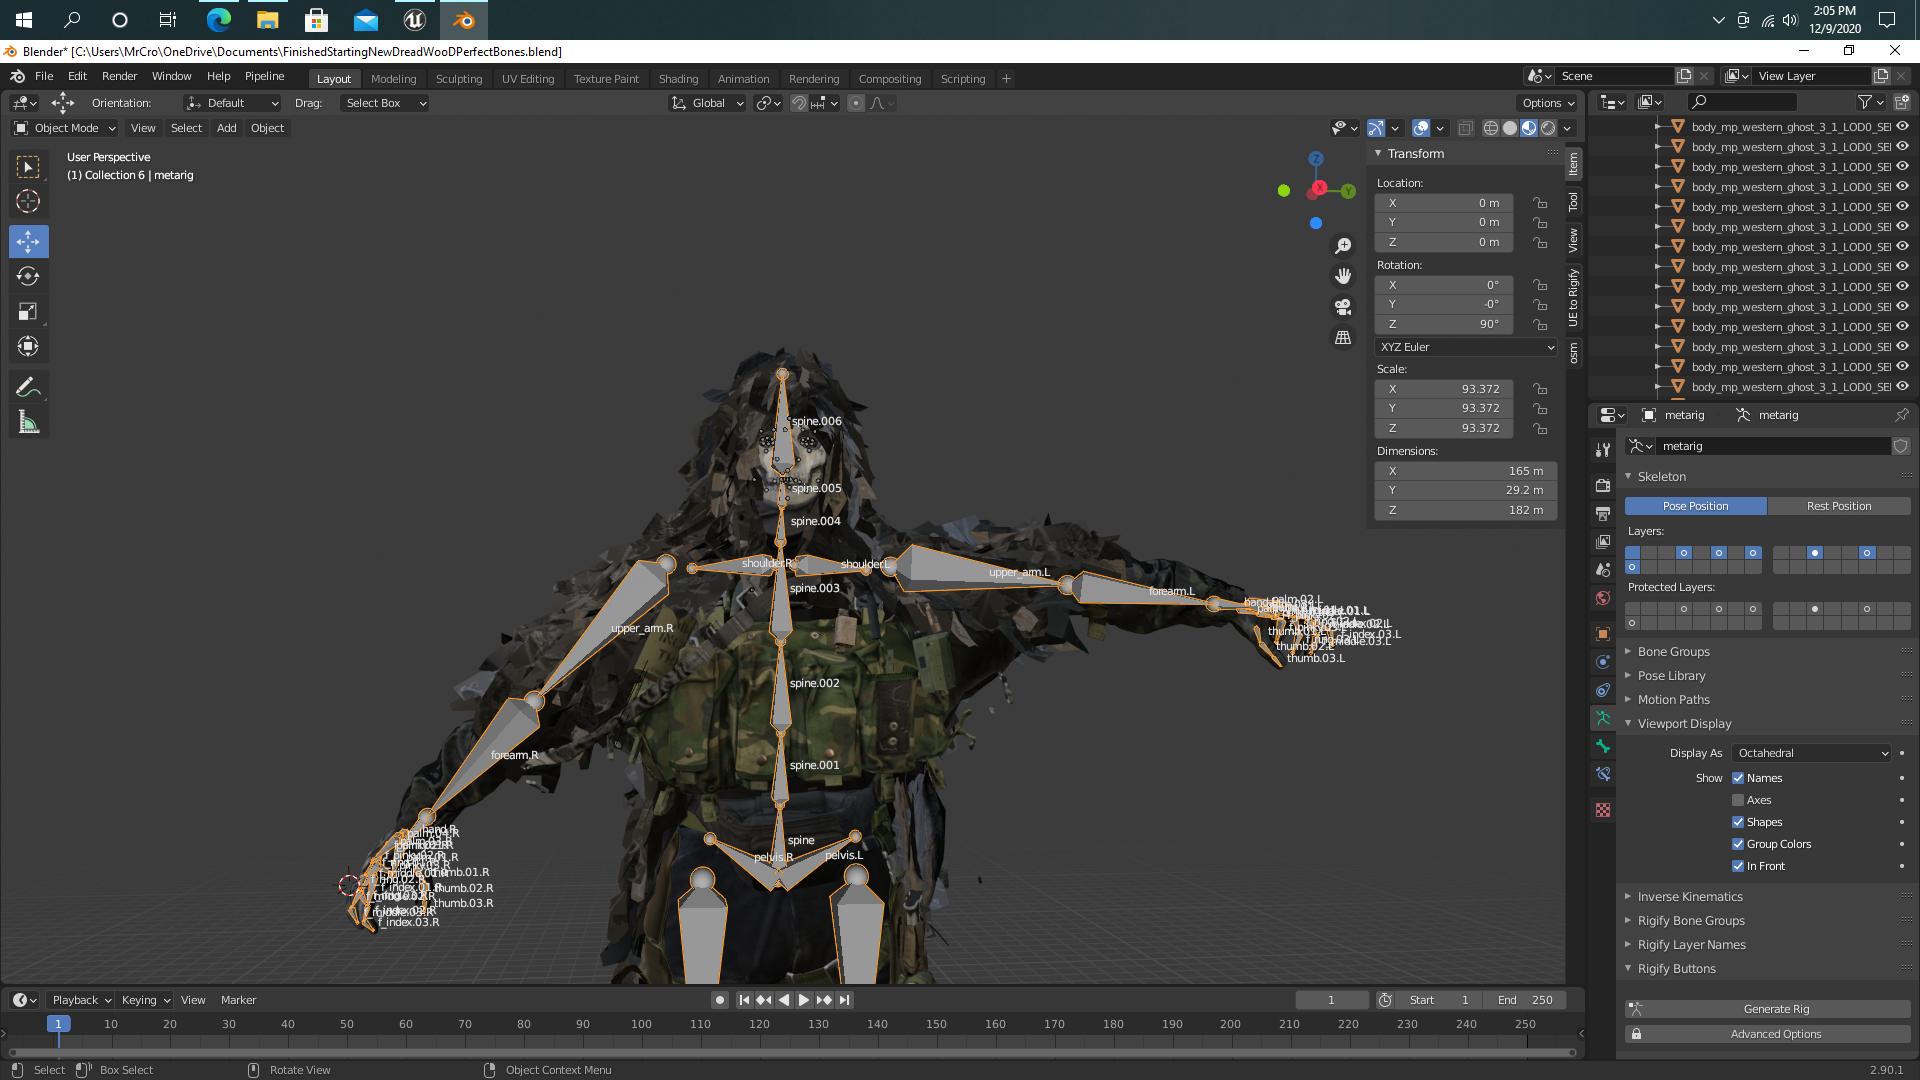The height and width of the screenshot is (1080, 1920).
Task: Toggle In Front checkbox in Viewport Display
Action: click(1738, 865)
